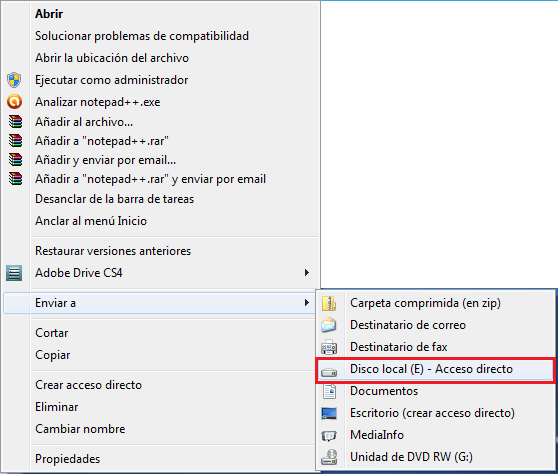Click the DVD drive icon for Unidad de DVD RW
Screen dimensions: 558x474
coord(329,457)
